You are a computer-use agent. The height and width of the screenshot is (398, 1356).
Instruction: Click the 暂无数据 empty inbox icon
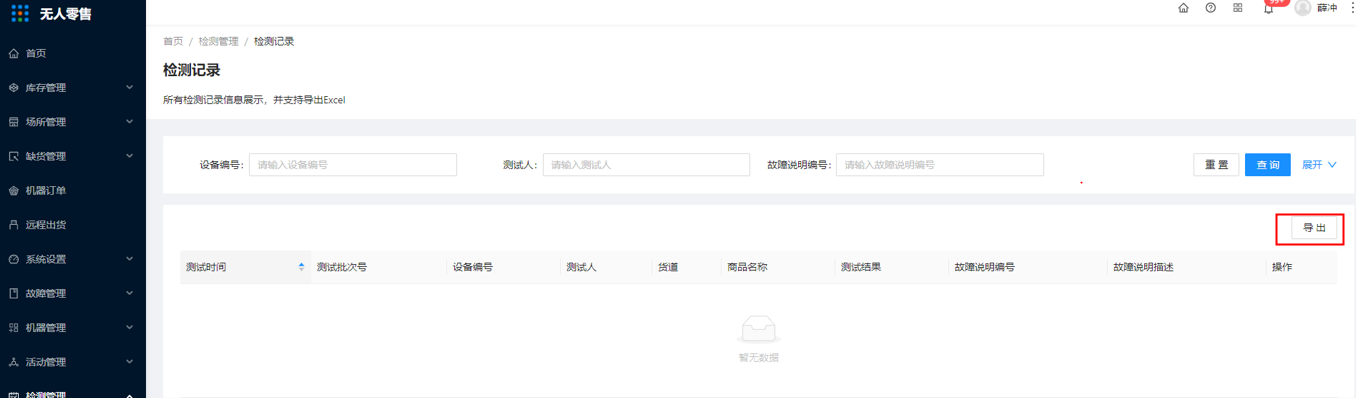(x=759, y=329)
